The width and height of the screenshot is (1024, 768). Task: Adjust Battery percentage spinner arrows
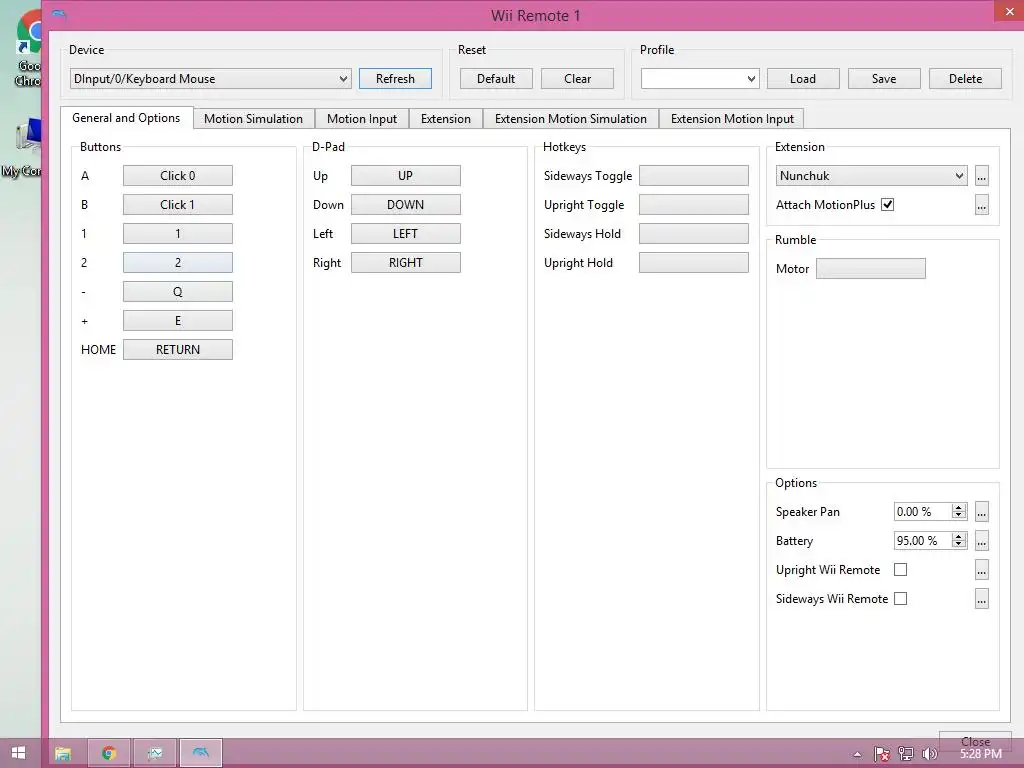point(959,540)
